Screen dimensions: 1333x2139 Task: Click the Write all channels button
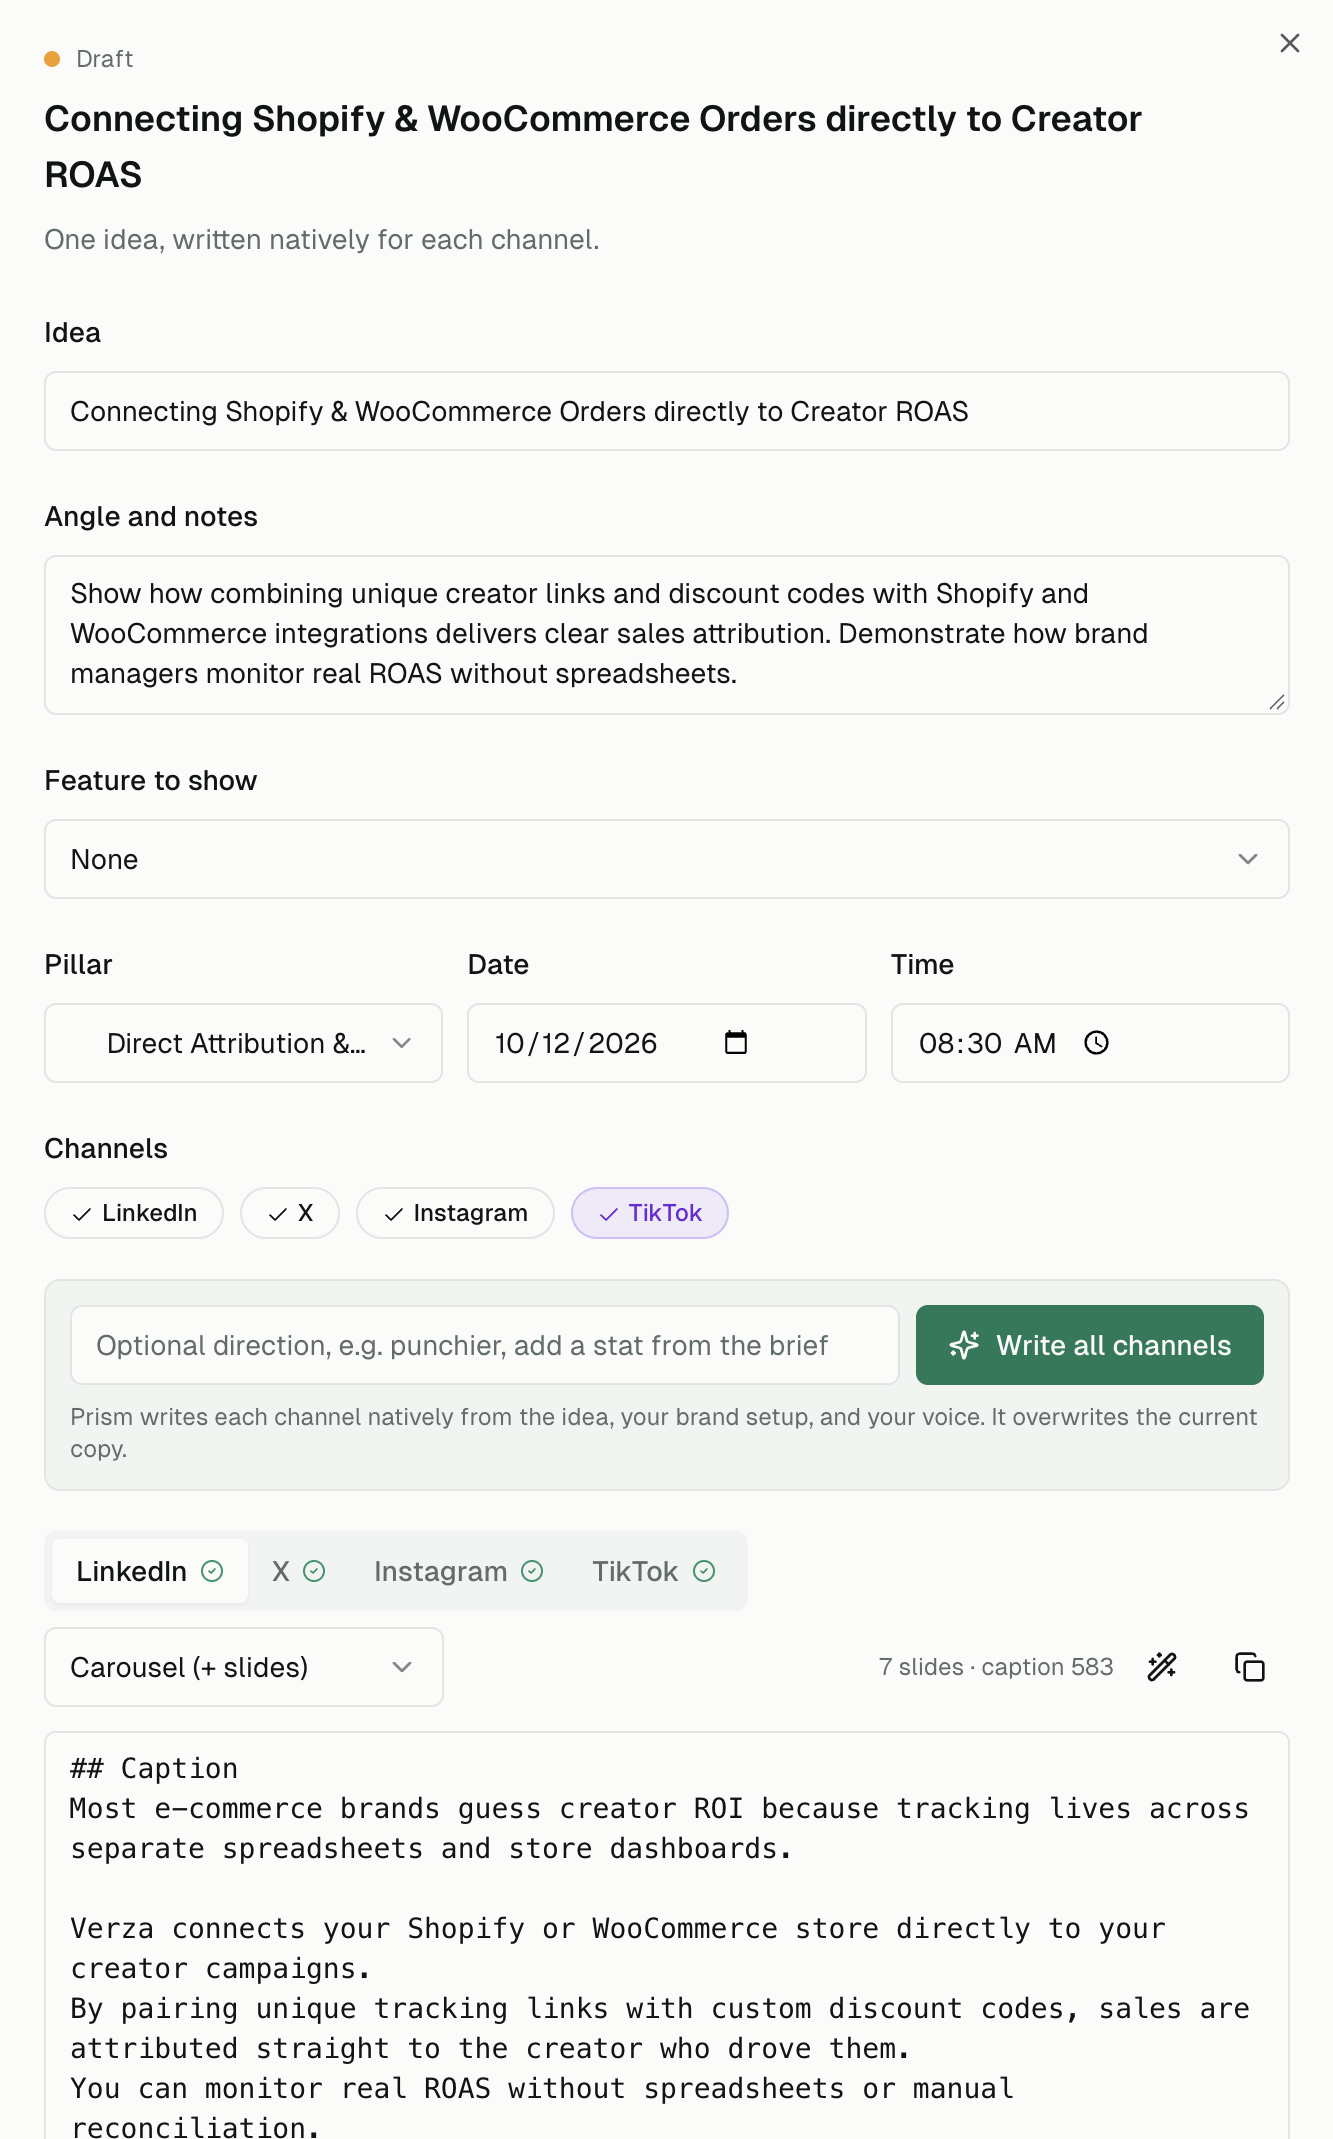(1090, 1345)
